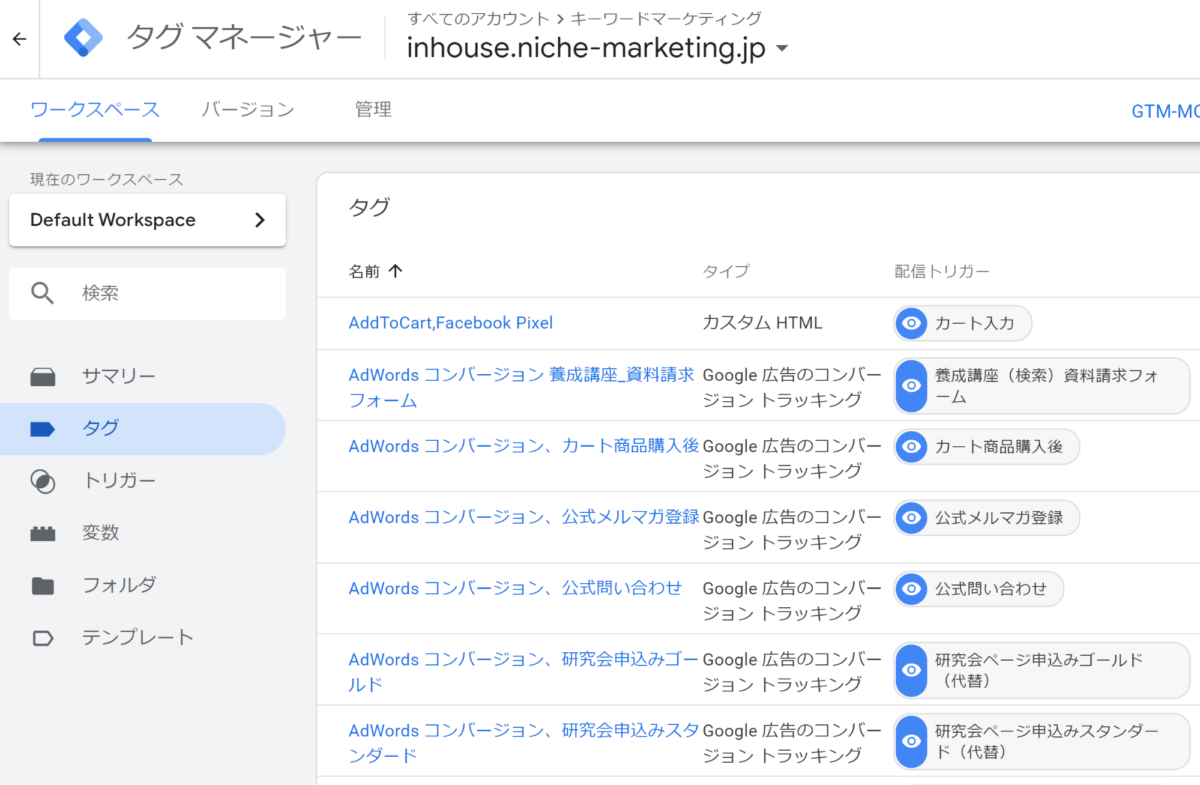Open AdWords コンバージョン 養成講座_資料請求フォーム tag
Image resolution: width=1200 pixels, height=785 pixels.
pos(521,388)
